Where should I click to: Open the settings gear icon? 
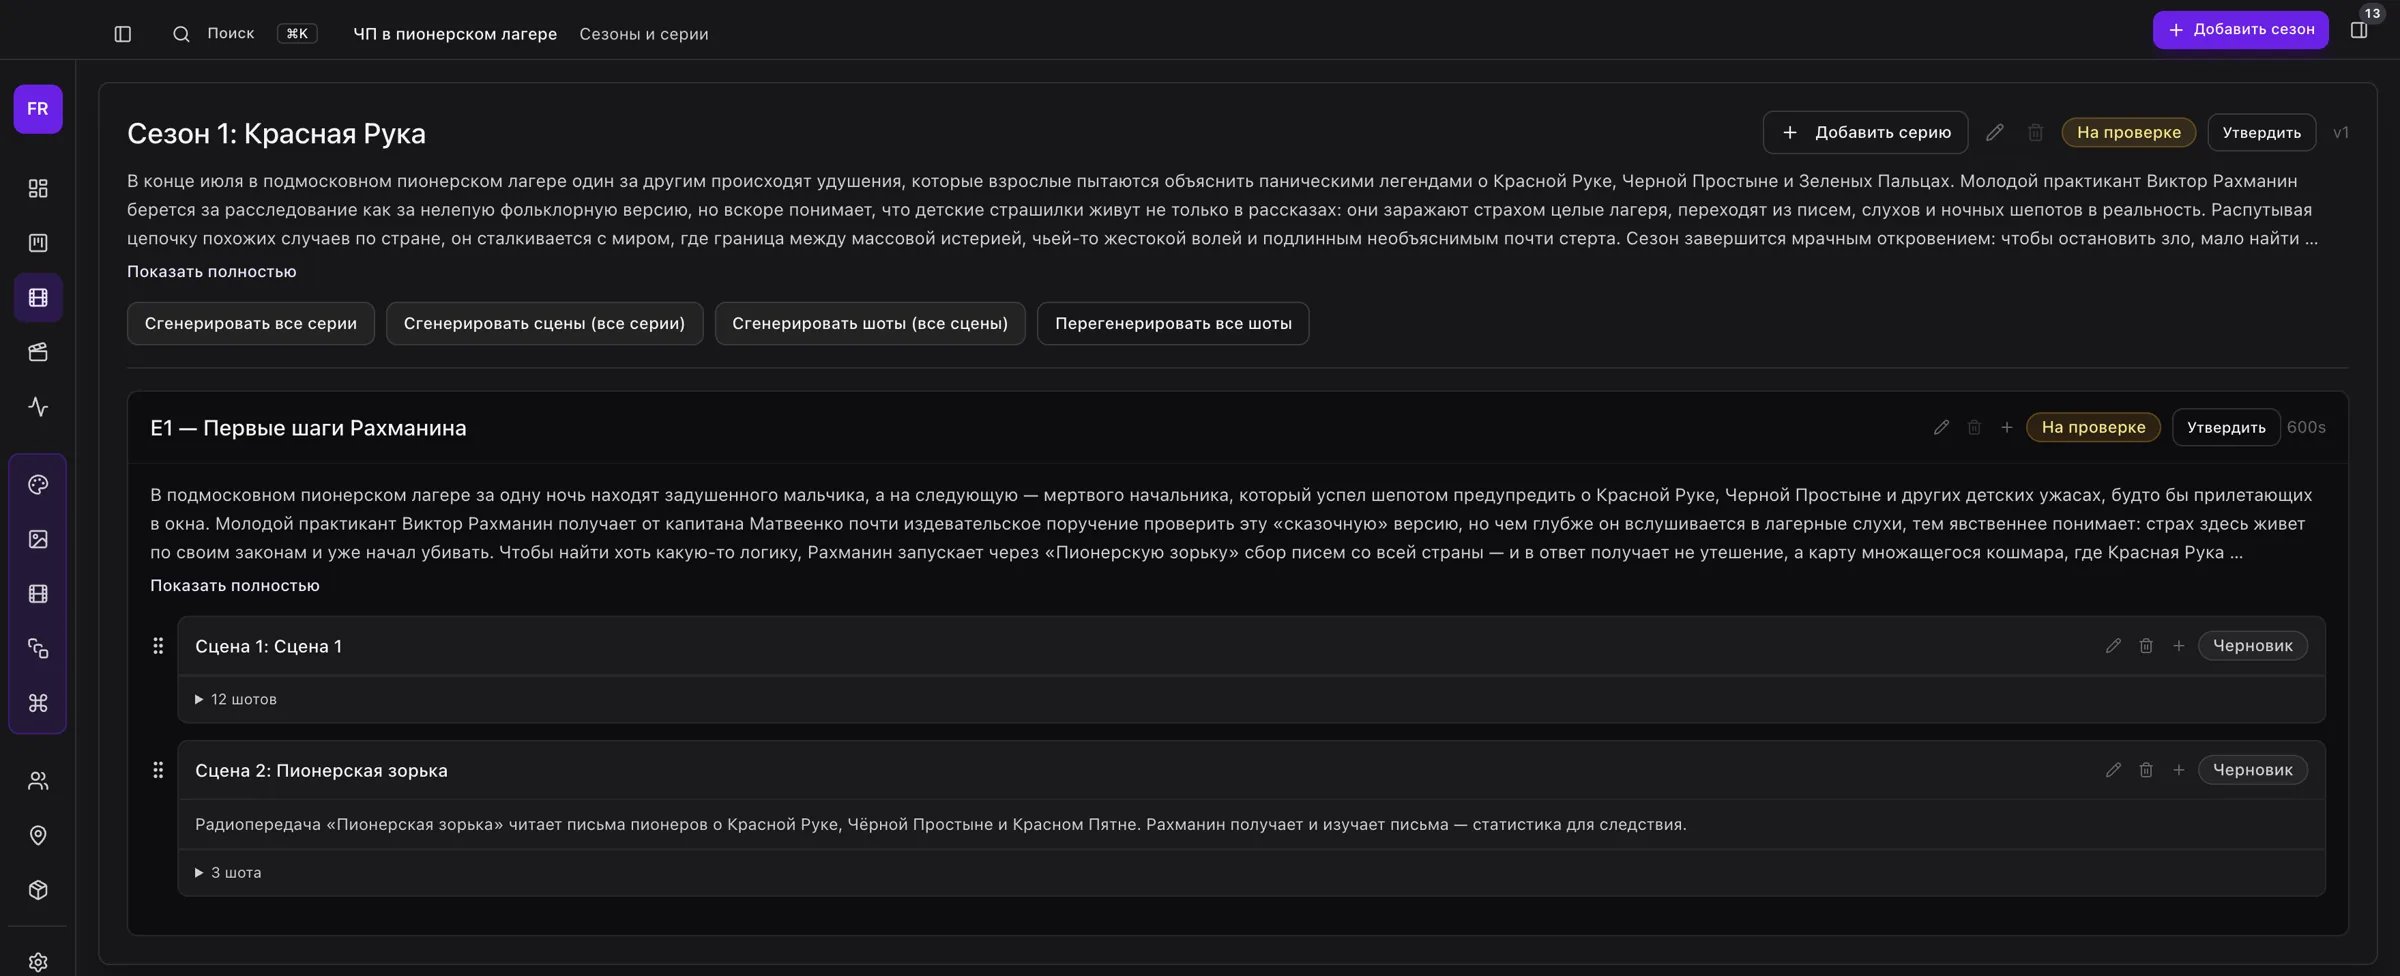38,962
